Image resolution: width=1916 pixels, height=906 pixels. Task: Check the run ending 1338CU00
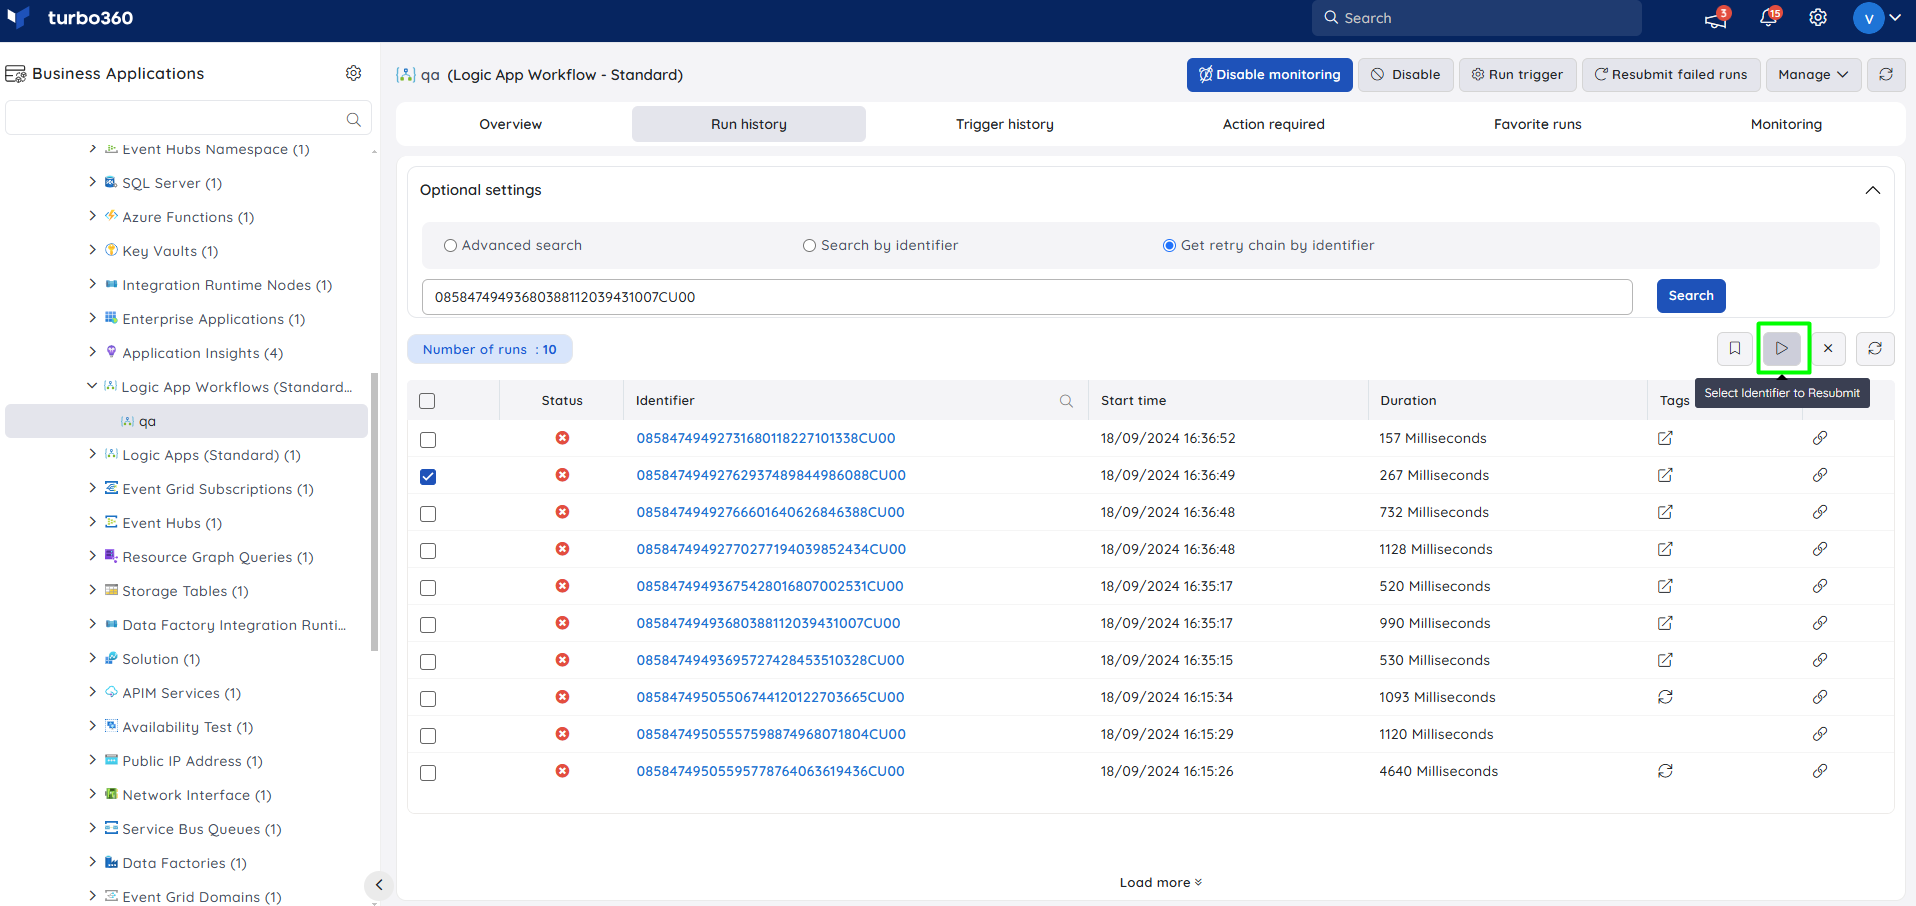[428, 440]
